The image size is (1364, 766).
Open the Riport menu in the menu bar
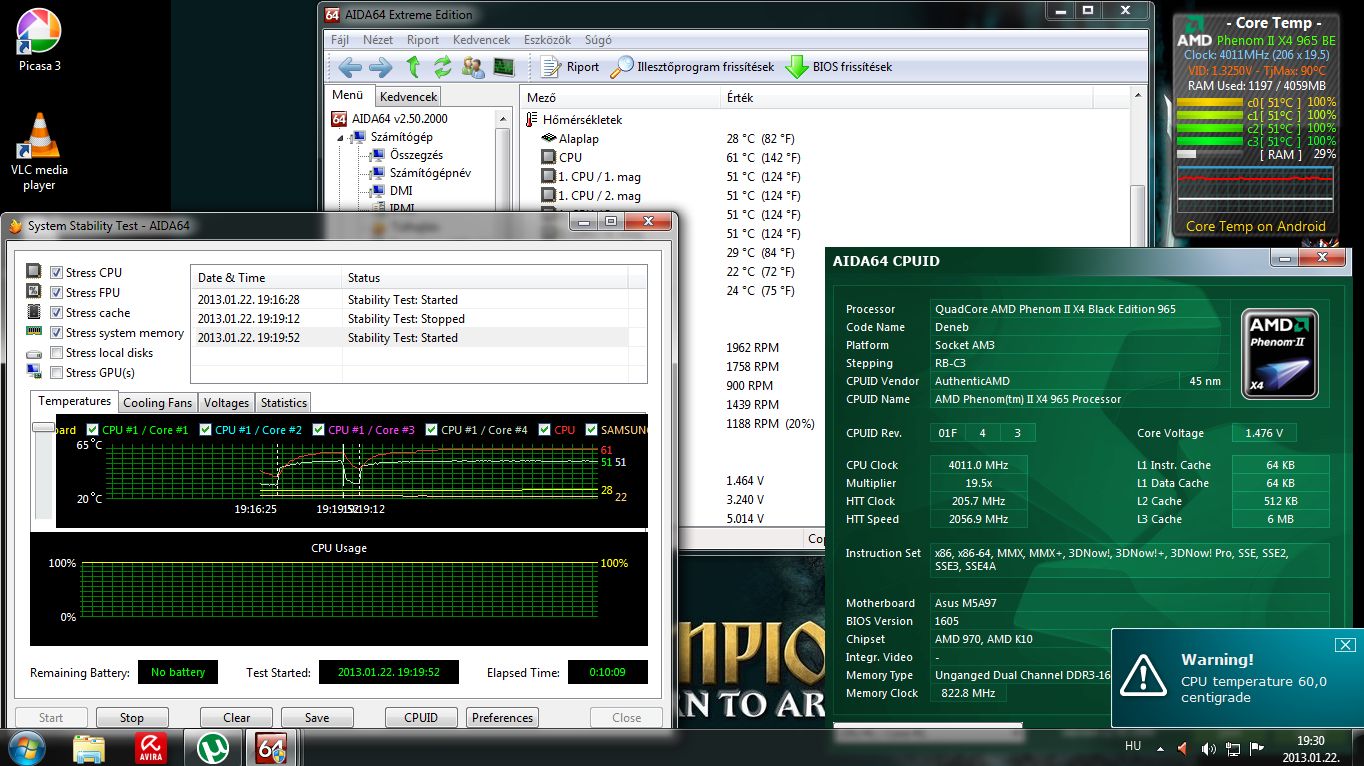point(423,40)
